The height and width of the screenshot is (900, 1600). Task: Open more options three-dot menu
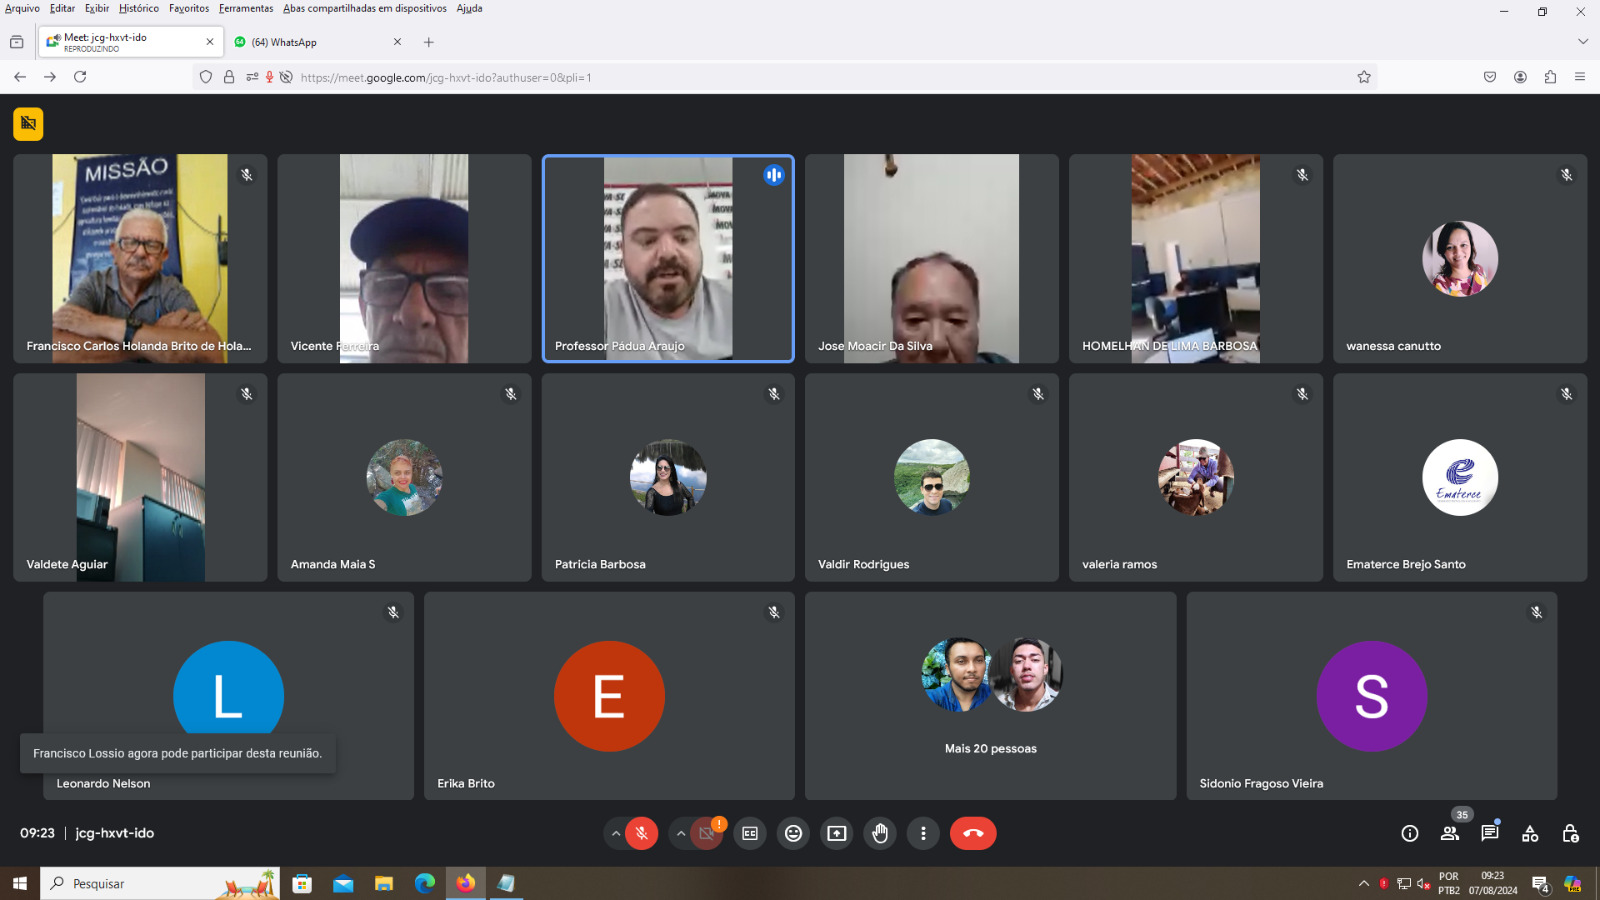923,833
